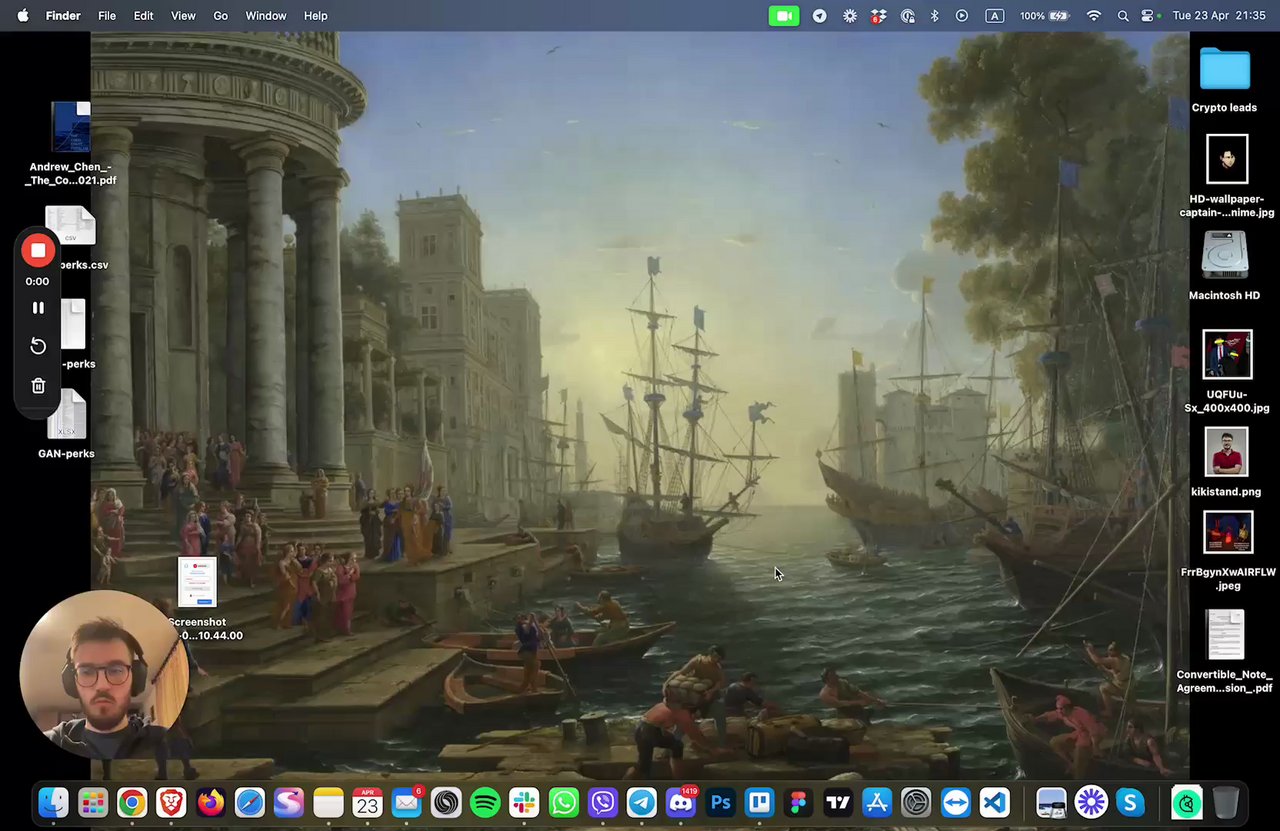Screen dimensions: 1280x831
Task: Open Slack from the Dock
Action: click(x=524, y=802)
